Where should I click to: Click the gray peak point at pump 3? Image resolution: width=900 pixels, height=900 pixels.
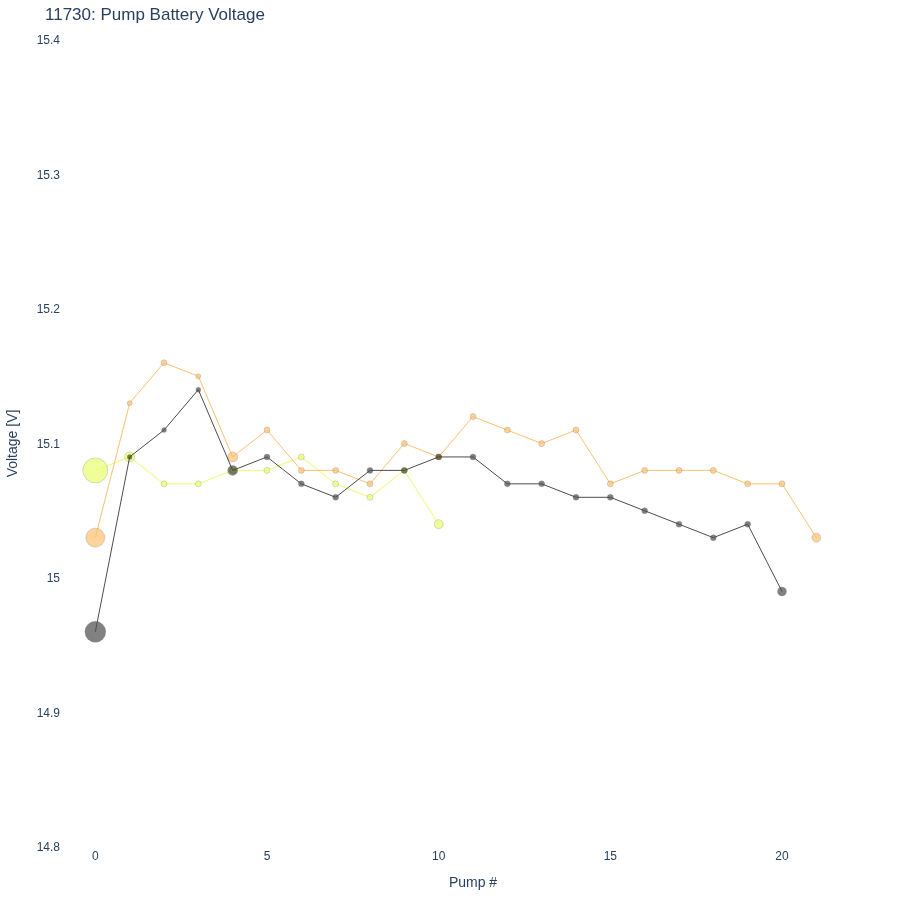(x=199, y=390)
